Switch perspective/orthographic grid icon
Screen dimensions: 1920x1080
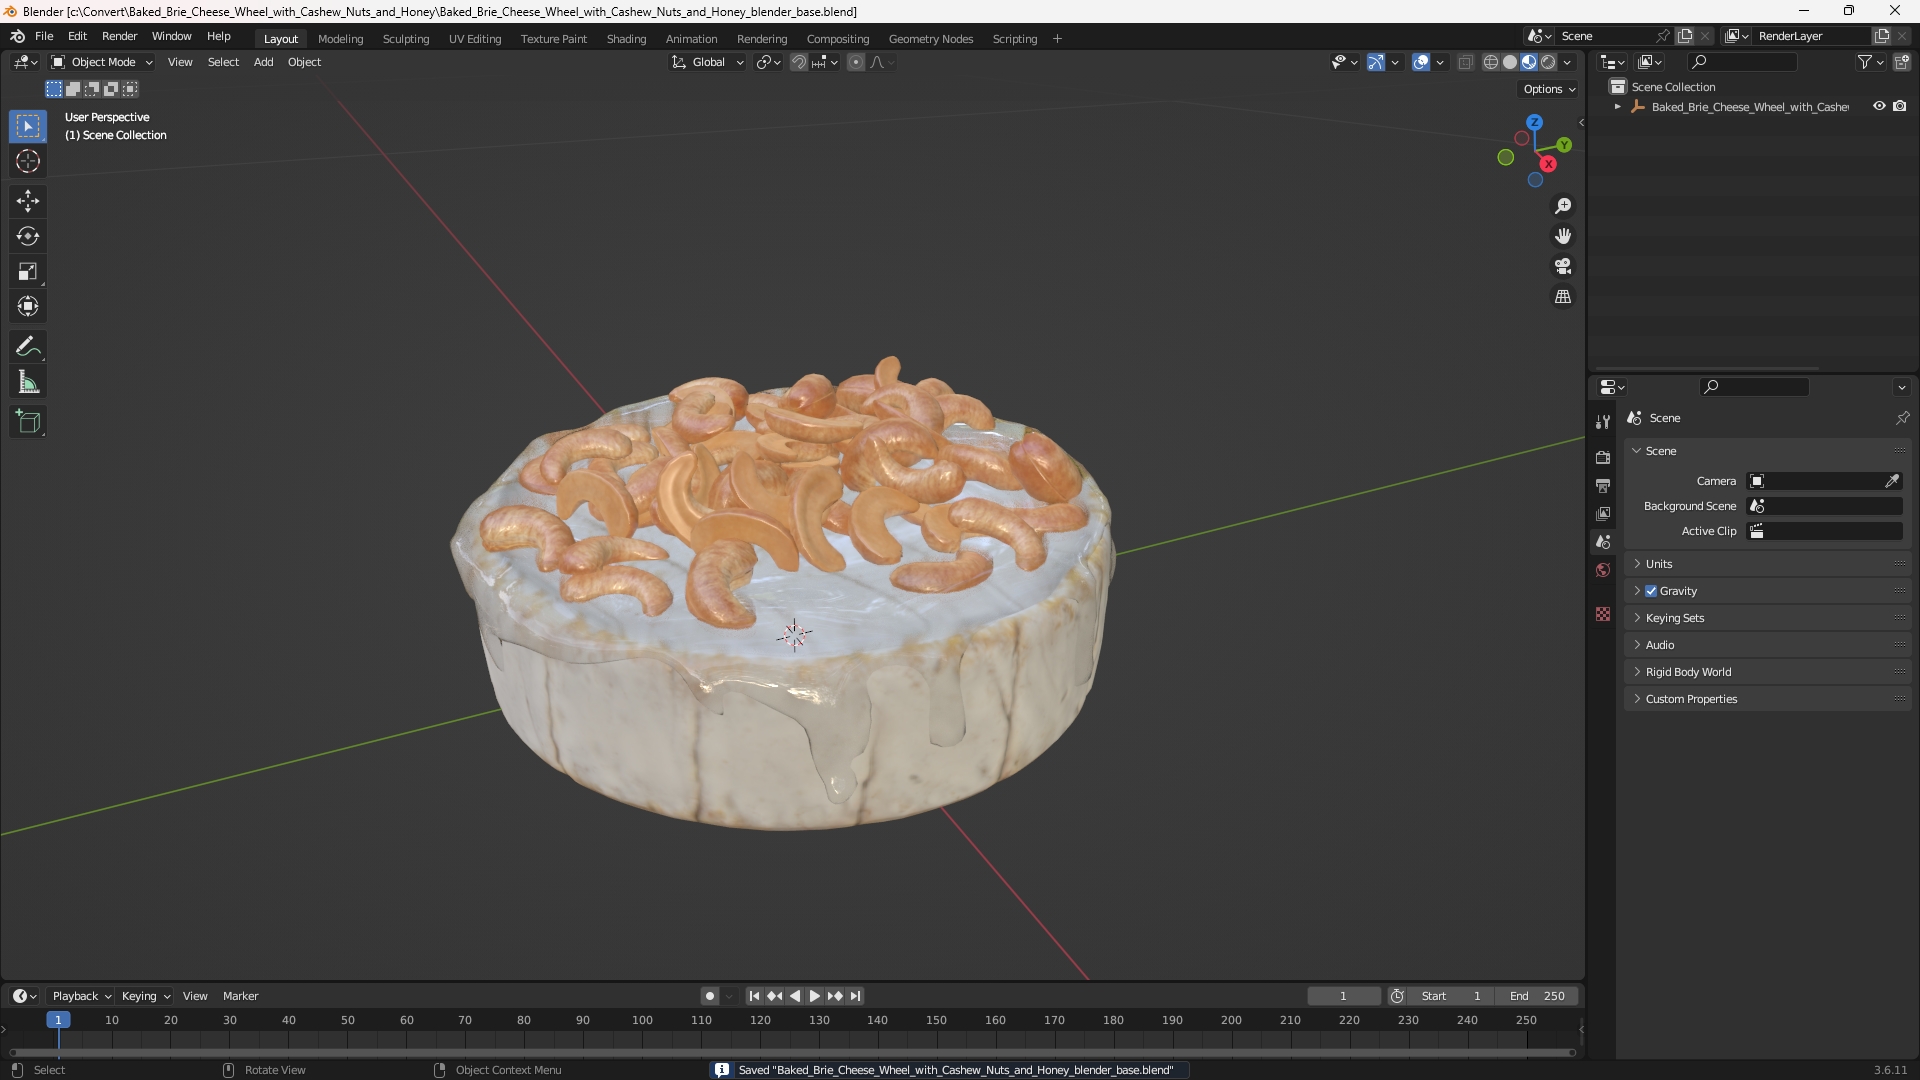point(1563,297)
